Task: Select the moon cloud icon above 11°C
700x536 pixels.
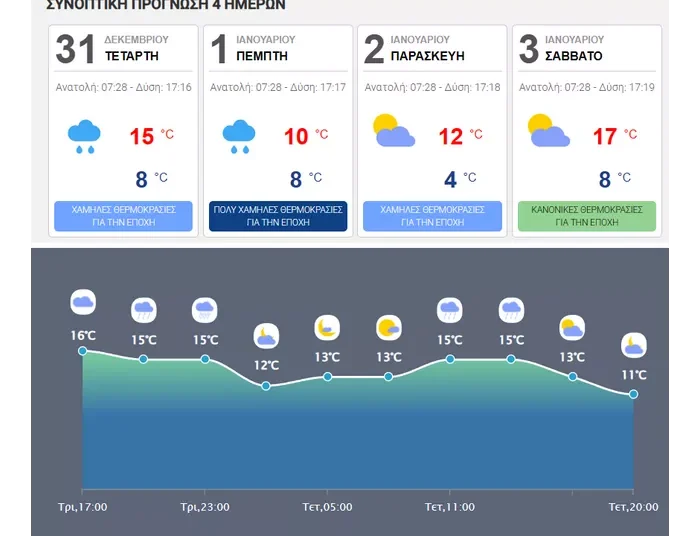Action: pyautogui.click(x=633, y=345)
